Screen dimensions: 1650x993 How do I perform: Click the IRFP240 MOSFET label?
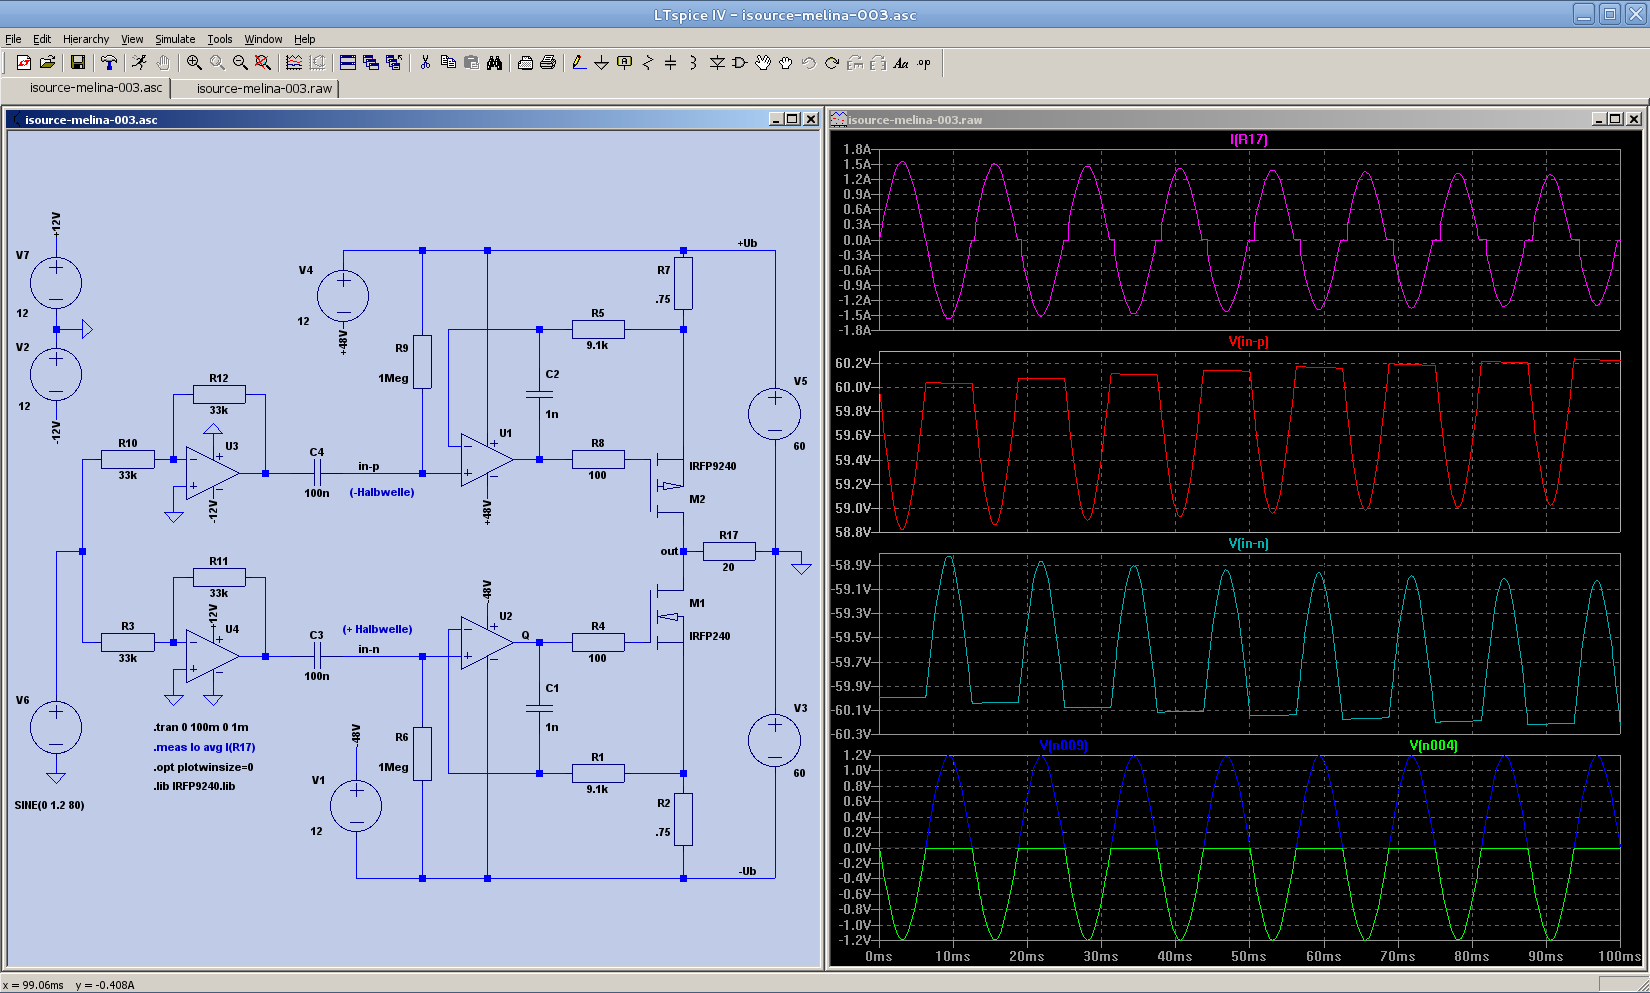click(709, 636)
